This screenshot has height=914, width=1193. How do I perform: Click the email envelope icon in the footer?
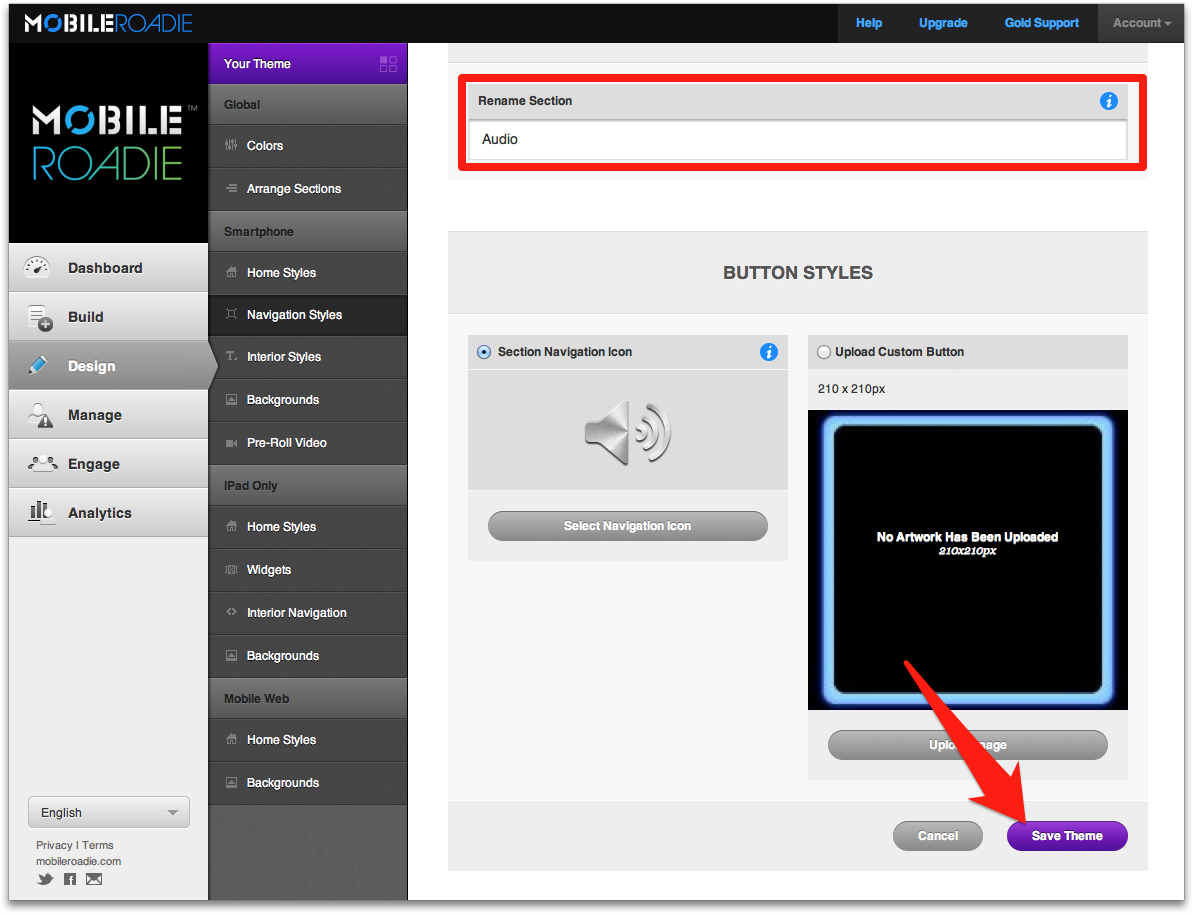pyautogui.click(x=94, y=879)
